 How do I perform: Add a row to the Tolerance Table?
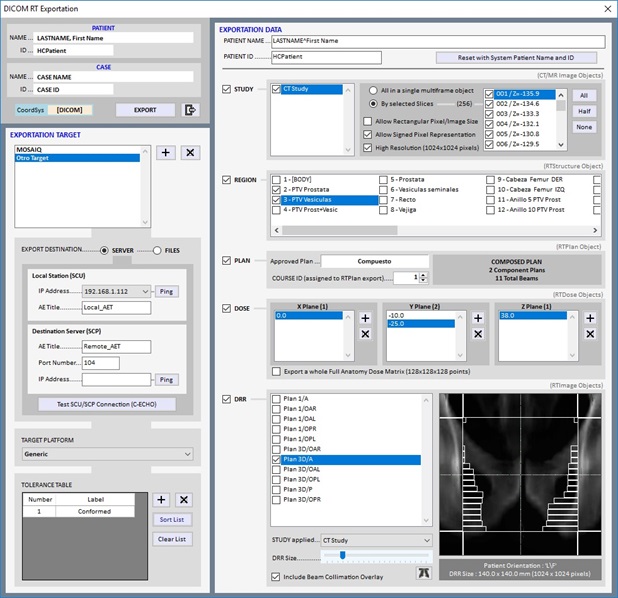(x=160, y=499)
